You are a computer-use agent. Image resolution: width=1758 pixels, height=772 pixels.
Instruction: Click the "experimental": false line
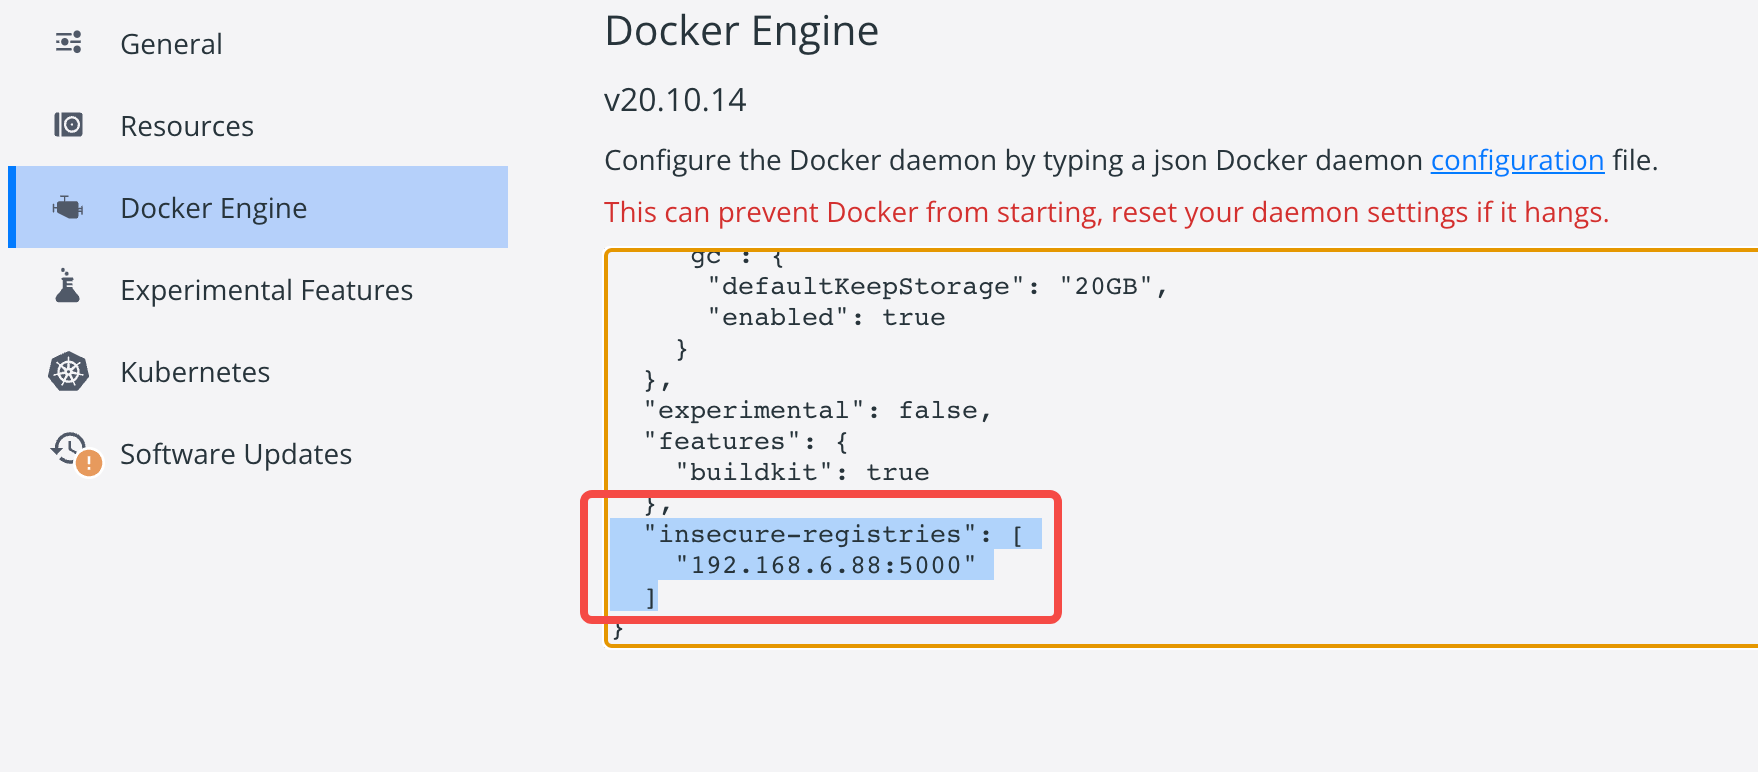click(x=818, y=411)
